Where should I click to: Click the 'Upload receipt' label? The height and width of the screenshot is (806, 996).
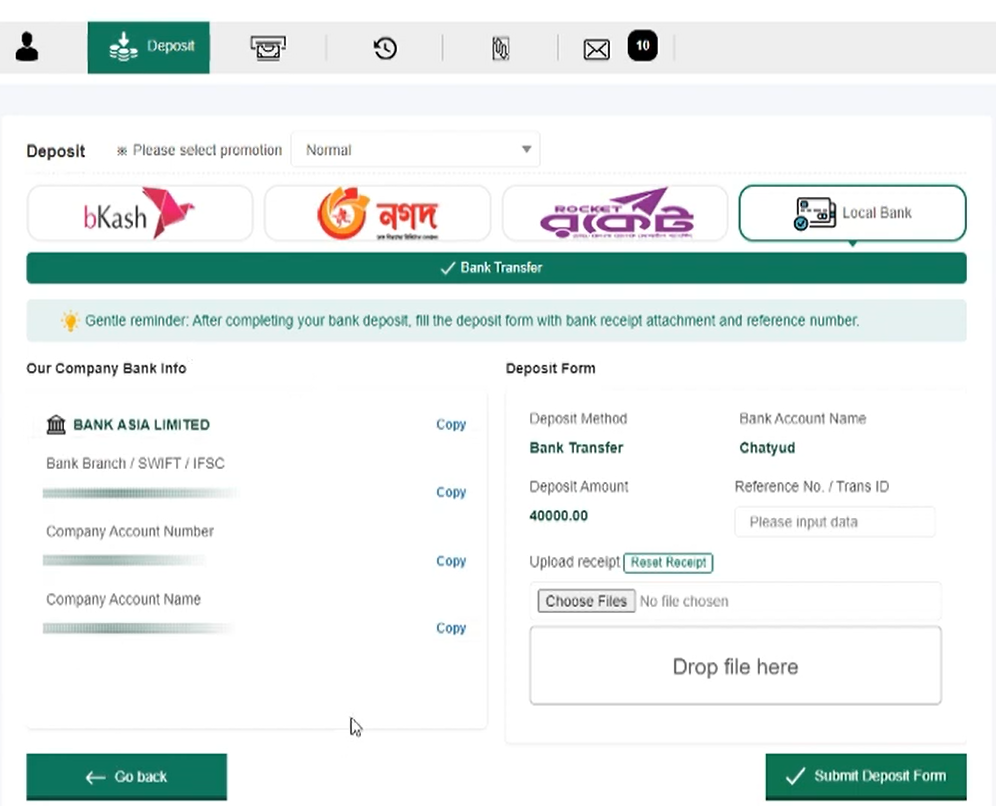click(574, 562)
